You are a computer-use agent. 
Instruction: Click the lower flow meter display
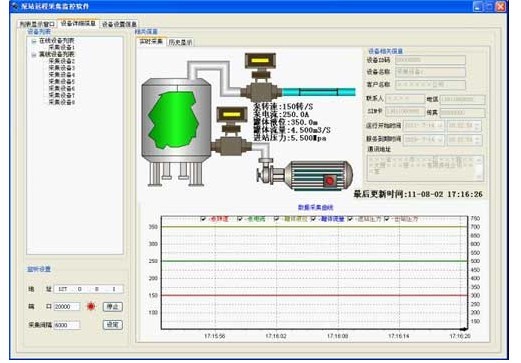click(232, 115)
